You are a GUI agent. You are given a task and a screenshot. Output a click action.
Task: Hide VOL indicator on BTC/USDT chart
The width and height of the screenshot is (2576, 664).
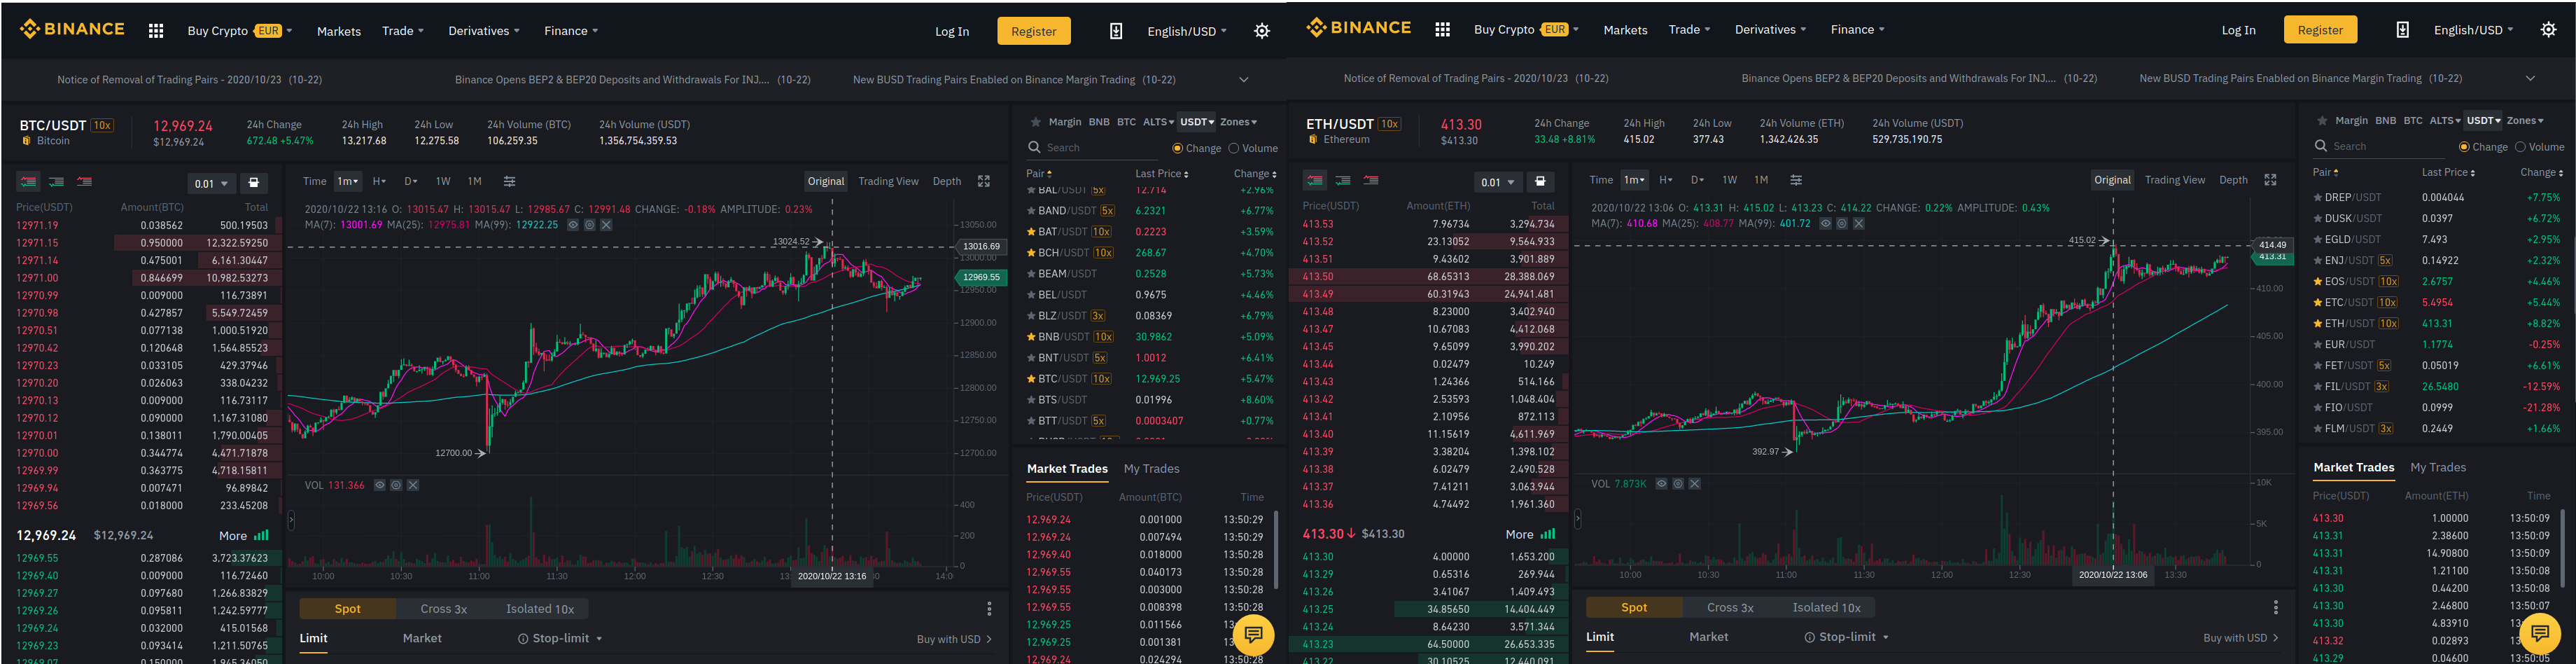coord(380,486)
